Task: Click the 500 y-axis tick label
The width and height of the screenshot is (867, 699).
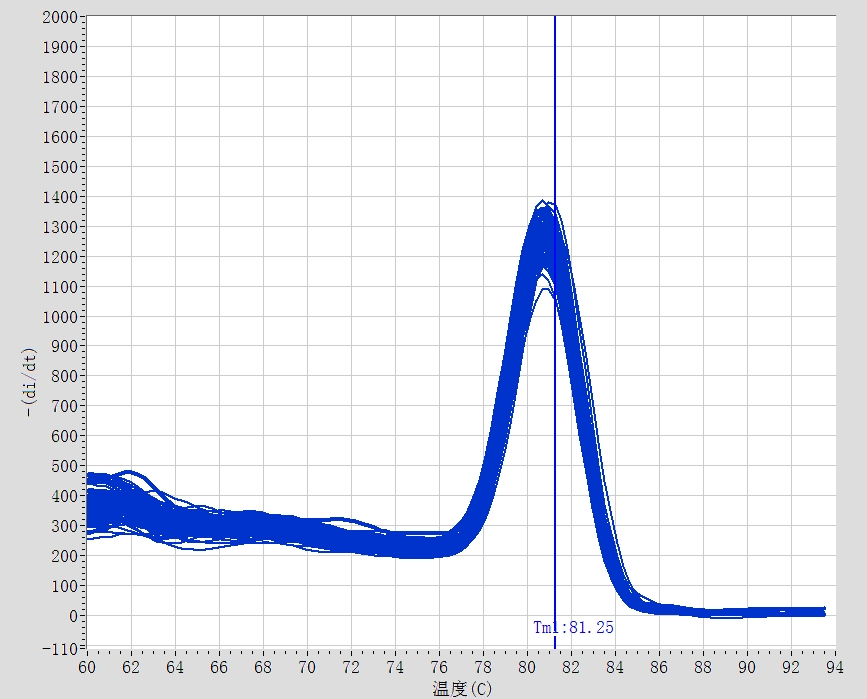Action: [x=66, y=467]
